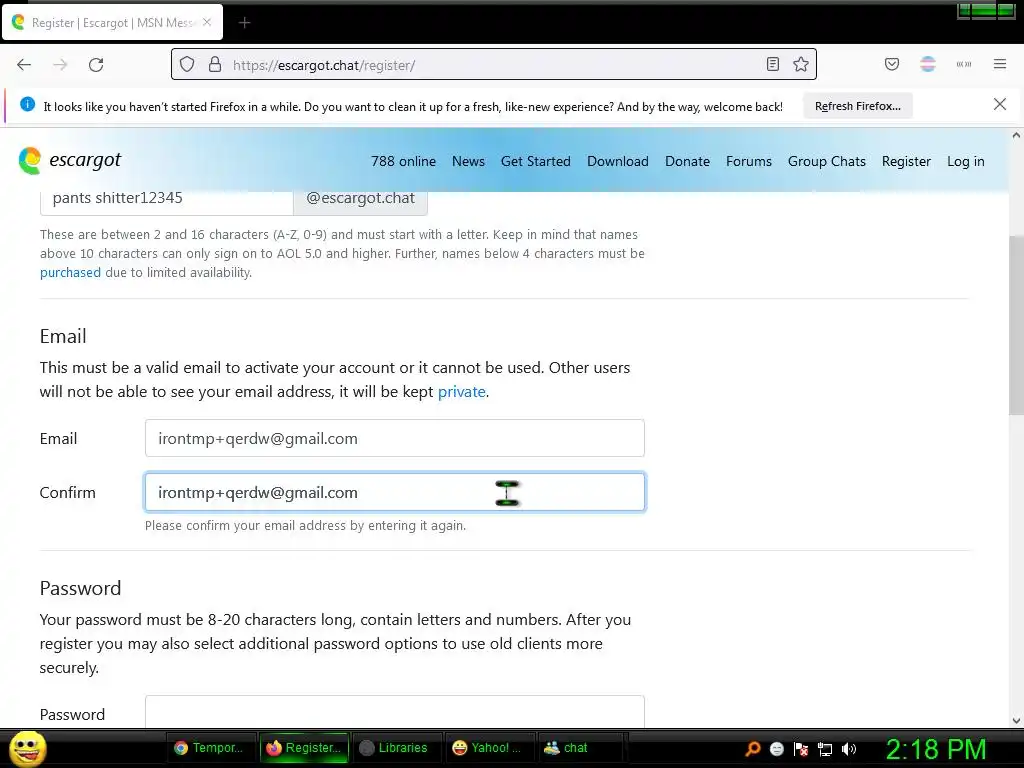Select the Register Escargot browser tab
The height and width of the screenshot is (768, 1024).
click(112, 22)
